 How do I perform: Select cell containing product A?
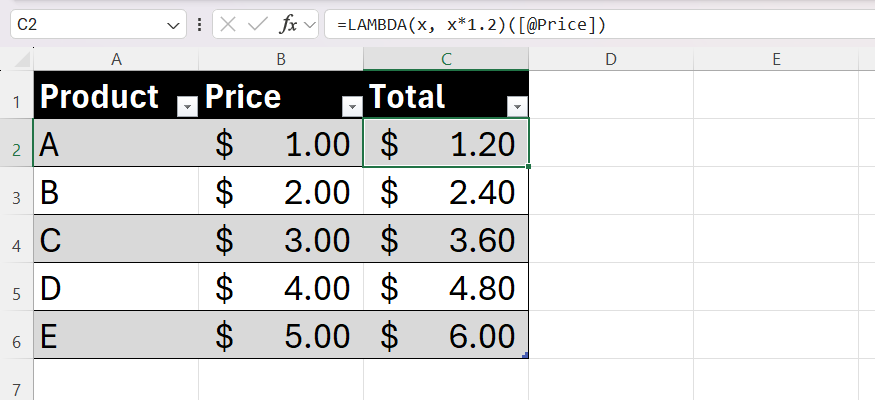(116, 143)
